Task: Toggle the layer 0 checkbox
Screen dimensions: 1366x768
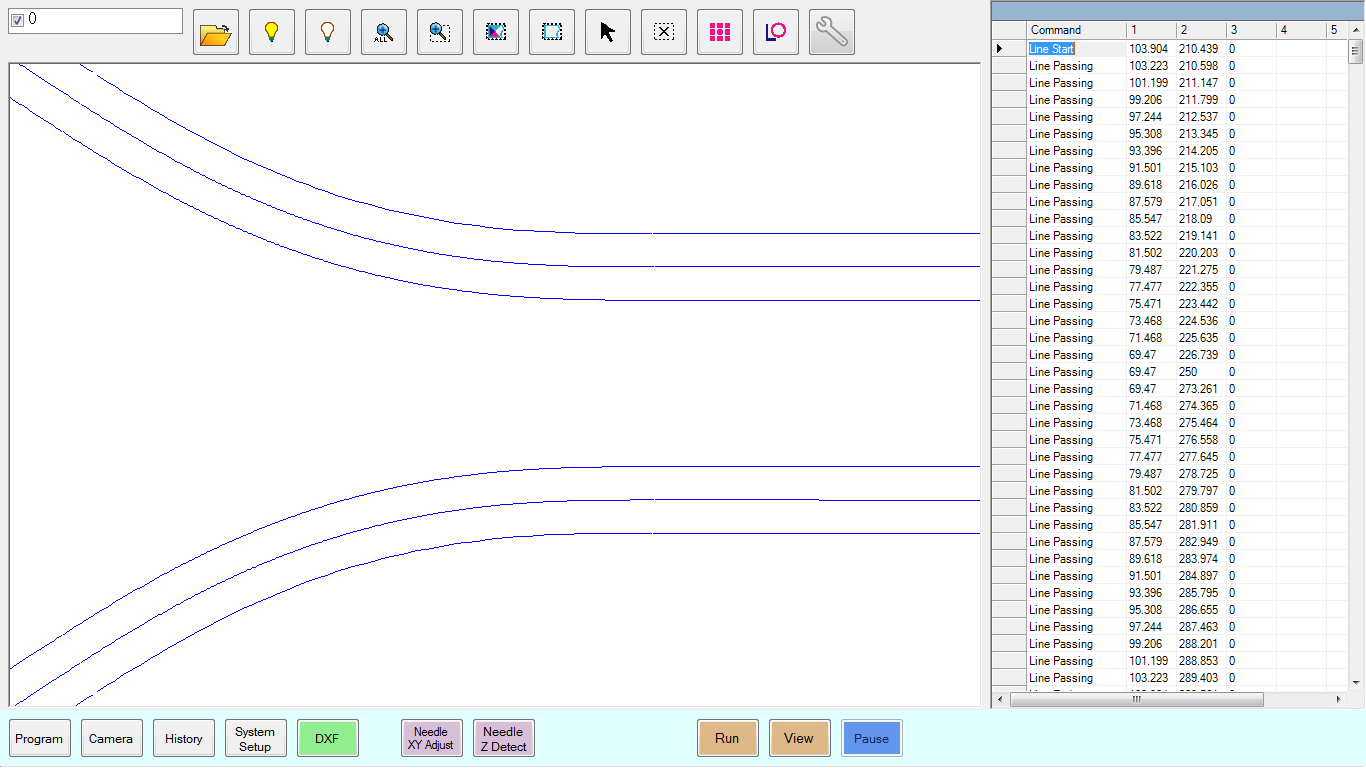Action: point(17,20)
